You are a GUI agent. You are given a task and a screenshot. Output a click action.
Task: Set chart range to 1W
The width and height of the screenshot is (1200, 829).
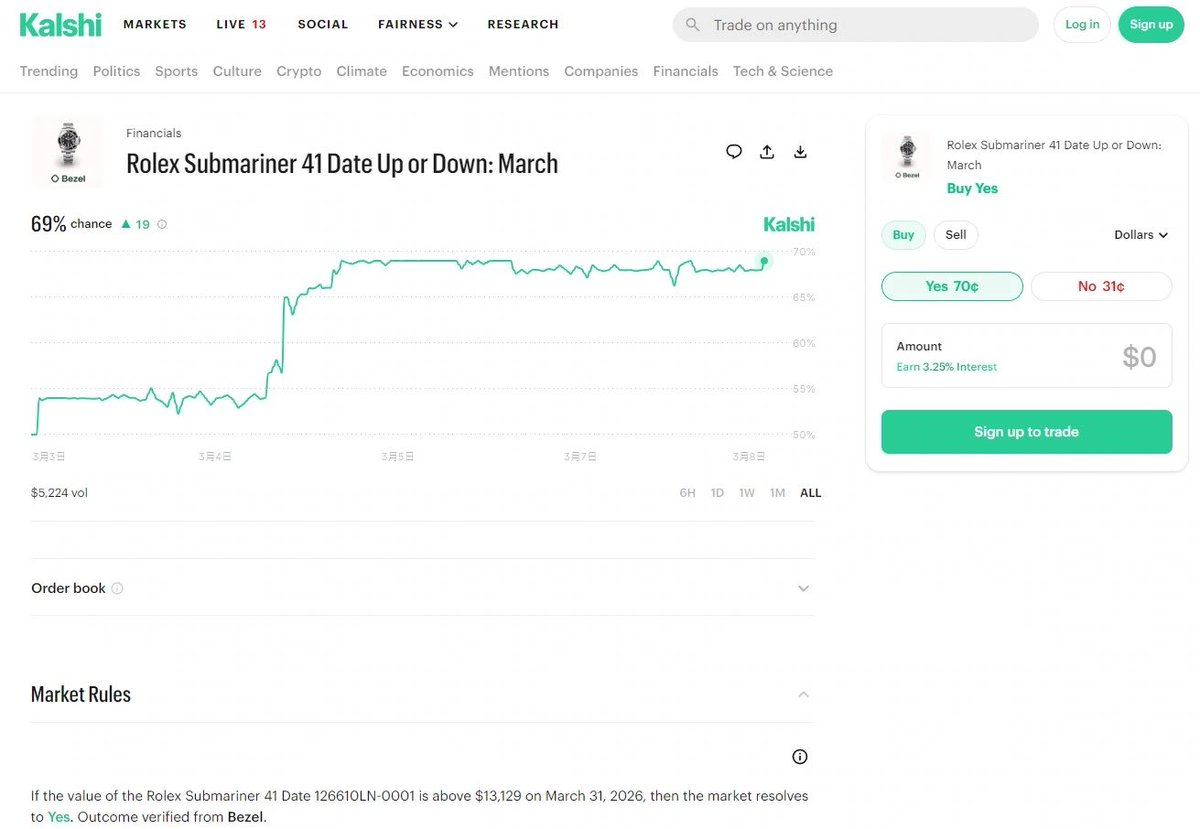click(747, 493)
